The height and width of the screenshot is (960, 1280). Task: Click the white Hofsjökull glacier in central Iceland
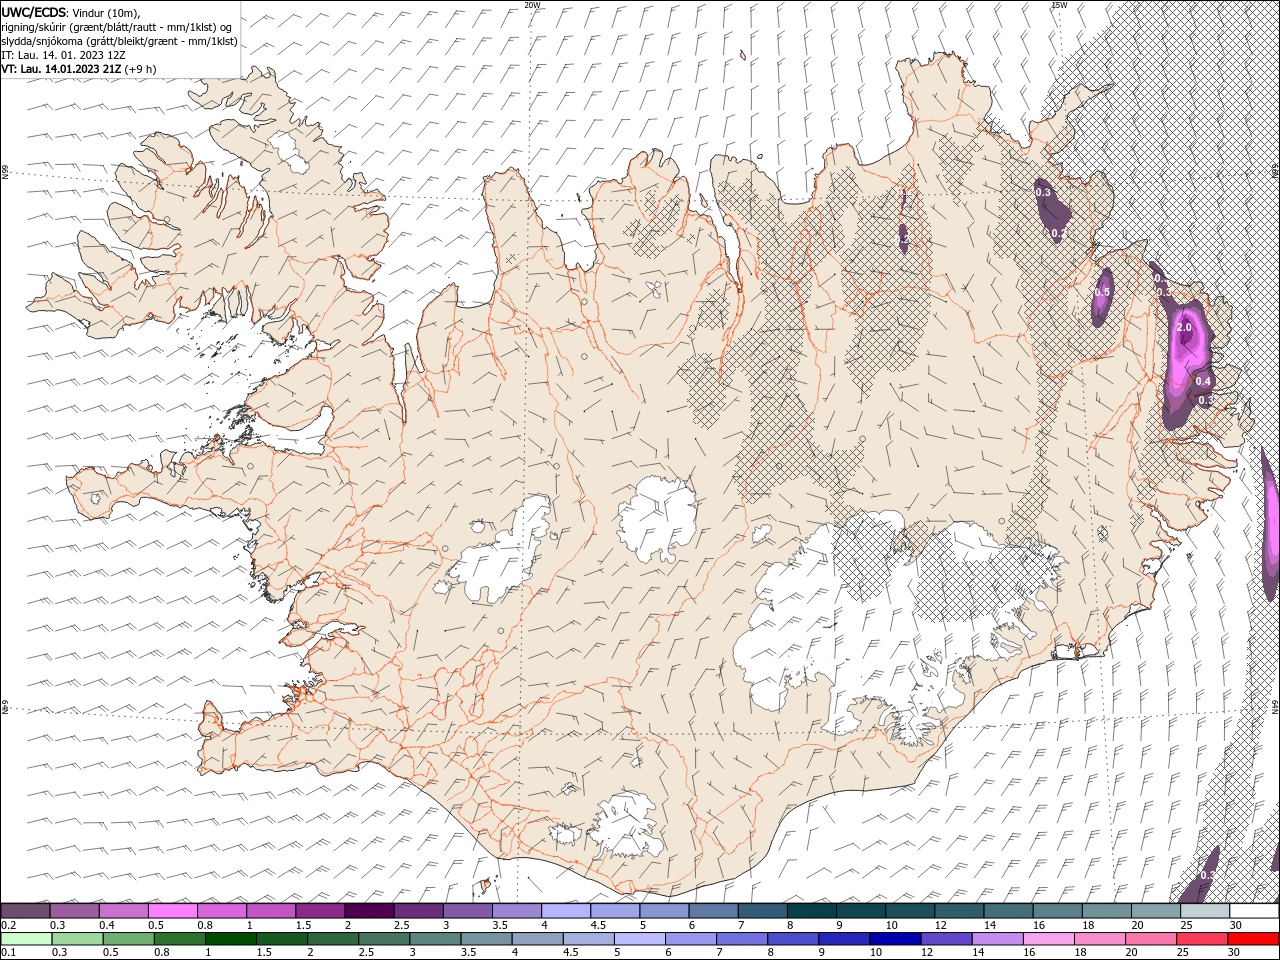657,518
